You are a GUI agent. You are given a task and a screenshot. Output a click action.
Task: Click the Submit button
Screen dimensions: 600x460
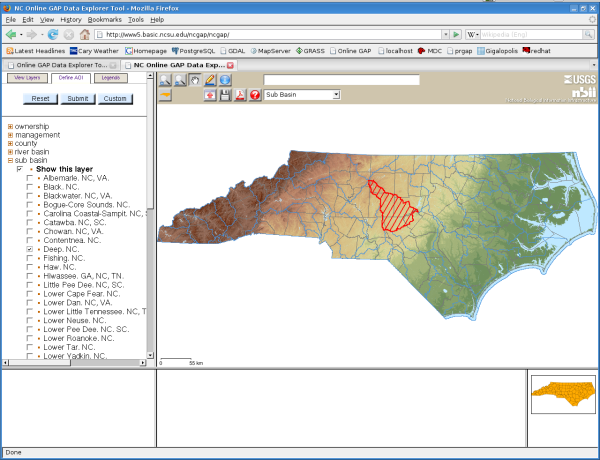(x=78, y=99)
